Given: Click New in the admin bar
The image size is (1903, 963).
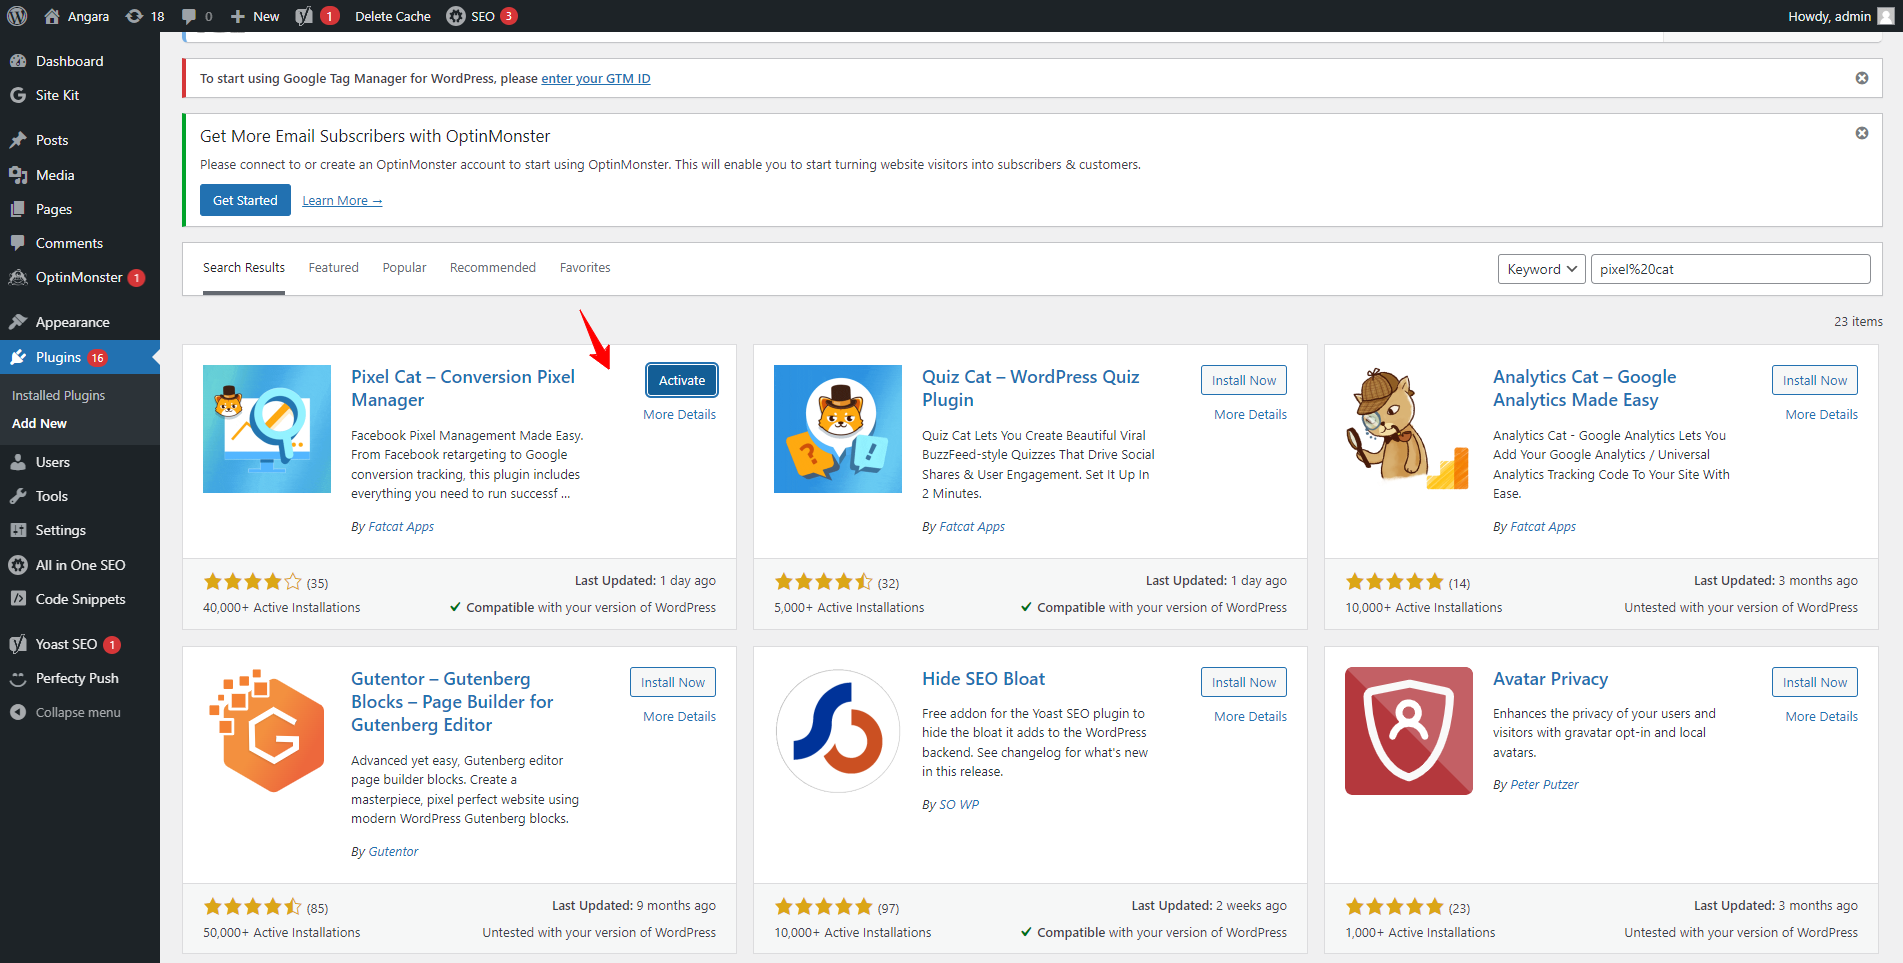Looking at the screenshot, I should click(255, 16).
